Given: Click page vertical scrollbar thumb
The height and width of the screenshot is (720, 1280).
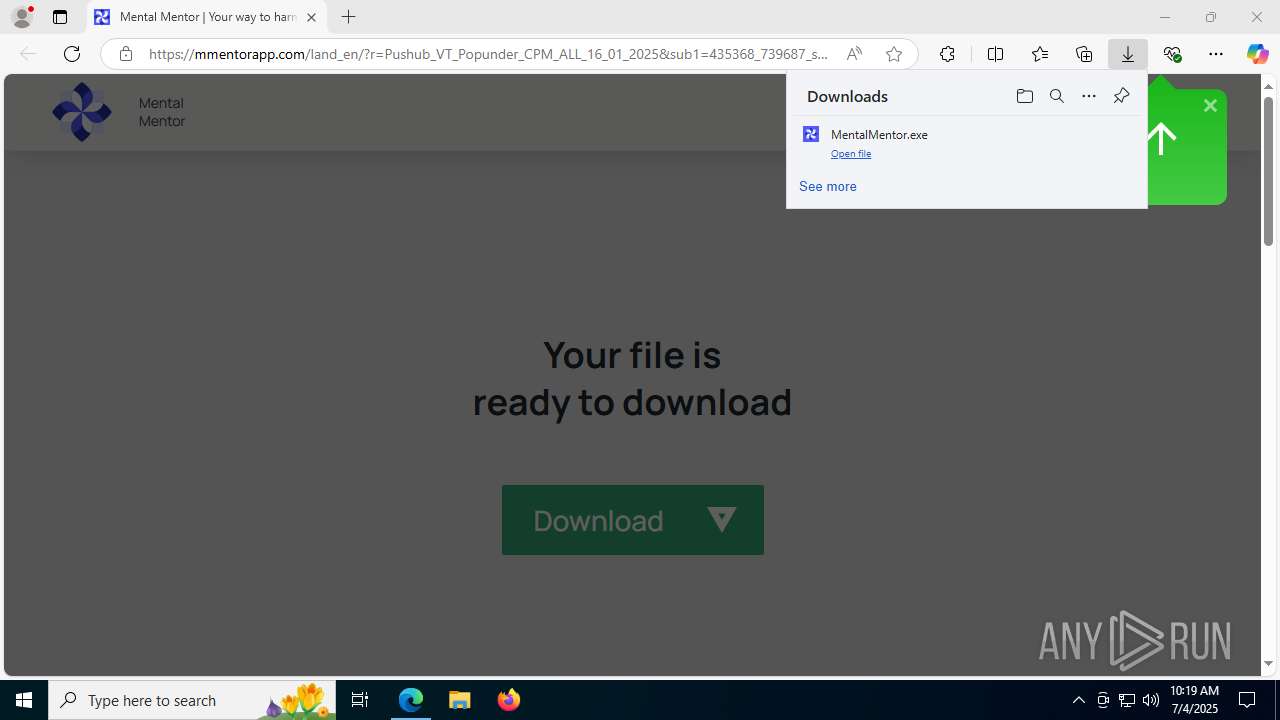Looking at the screenshot, I should (1268, 171).
